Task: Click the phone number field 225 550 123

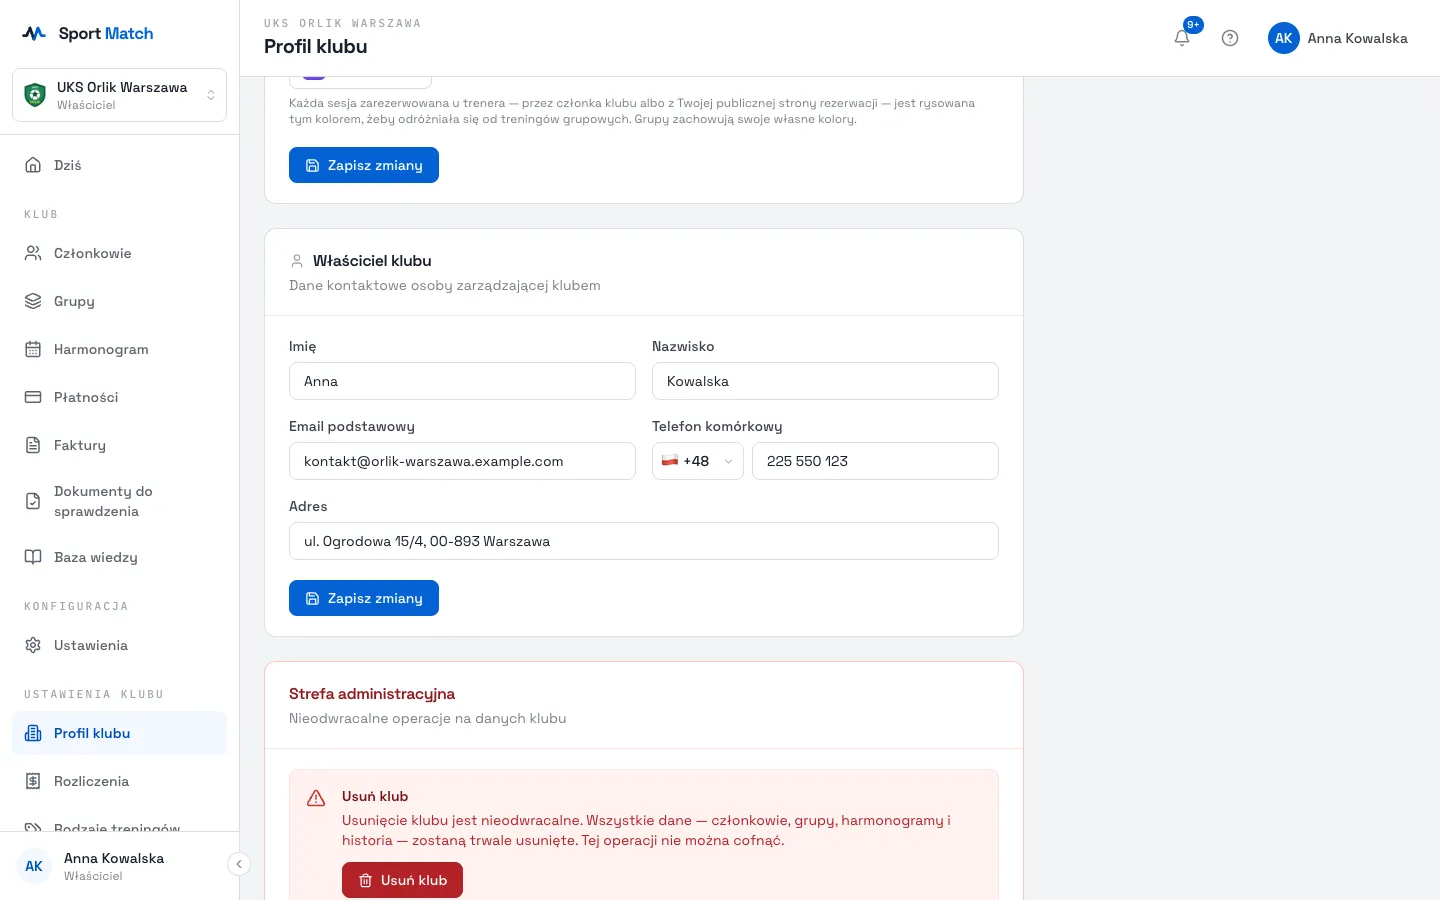Action: [875, 461]
